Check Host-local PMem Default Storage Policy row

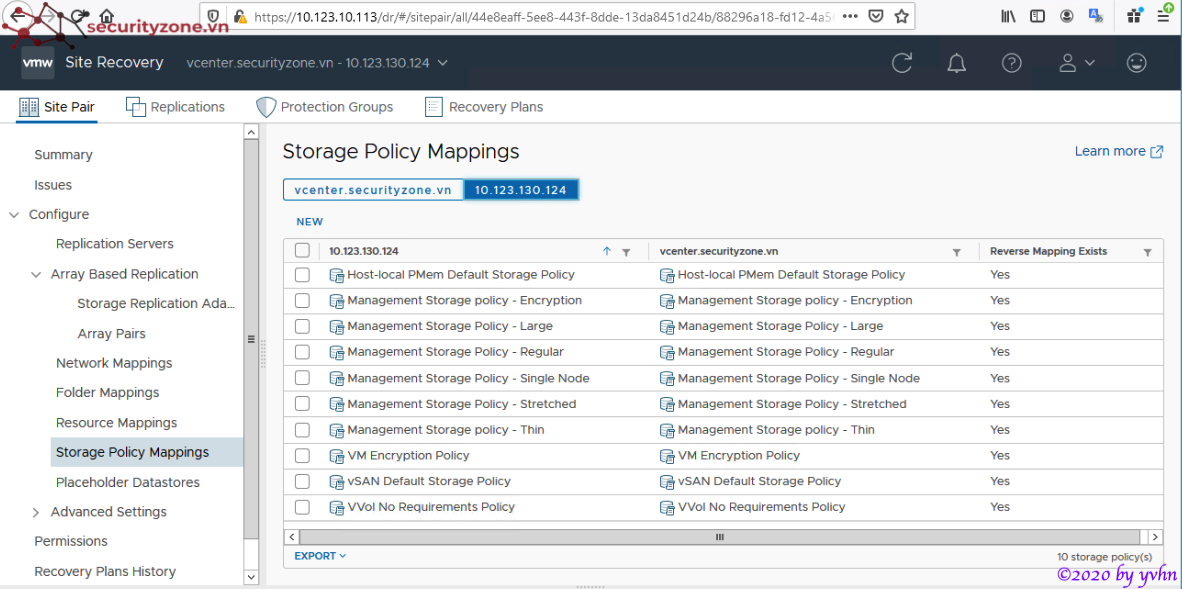[302, 275]
